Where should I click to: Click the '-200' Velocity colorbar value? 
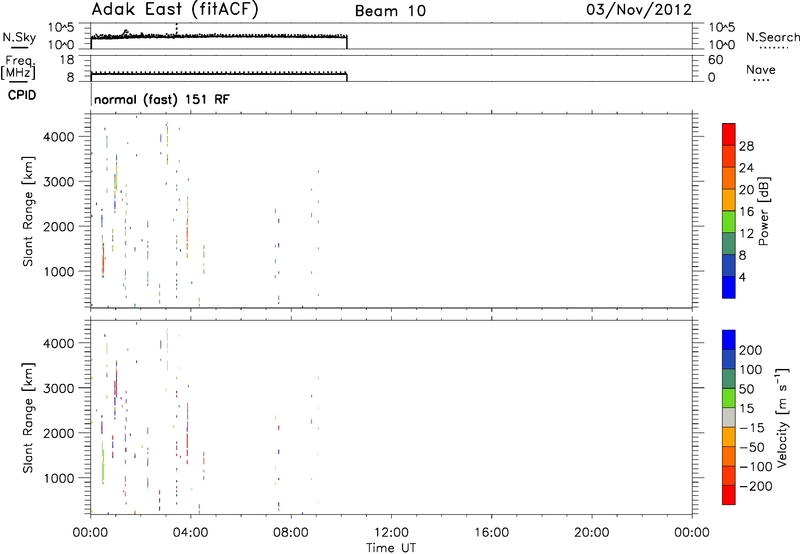click(x=755, y=486)
